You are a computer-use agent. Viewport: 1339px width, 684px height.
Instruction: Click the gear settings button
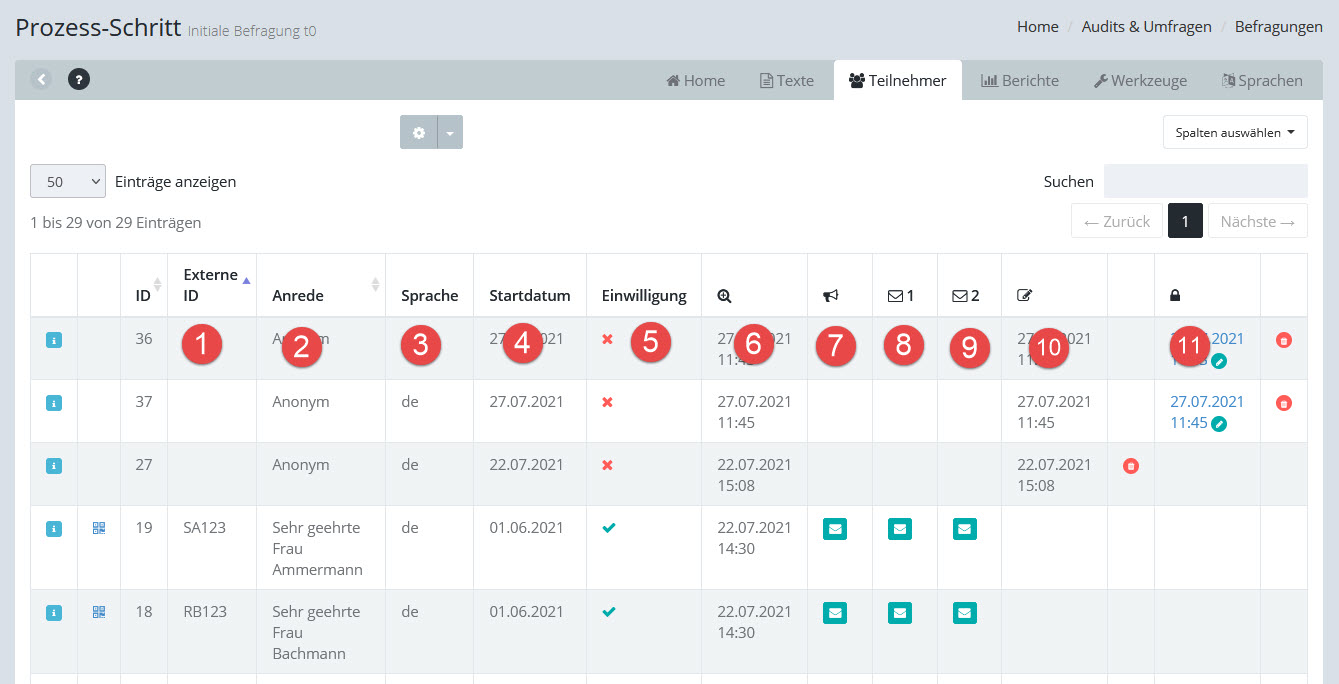tap(419, 133)
